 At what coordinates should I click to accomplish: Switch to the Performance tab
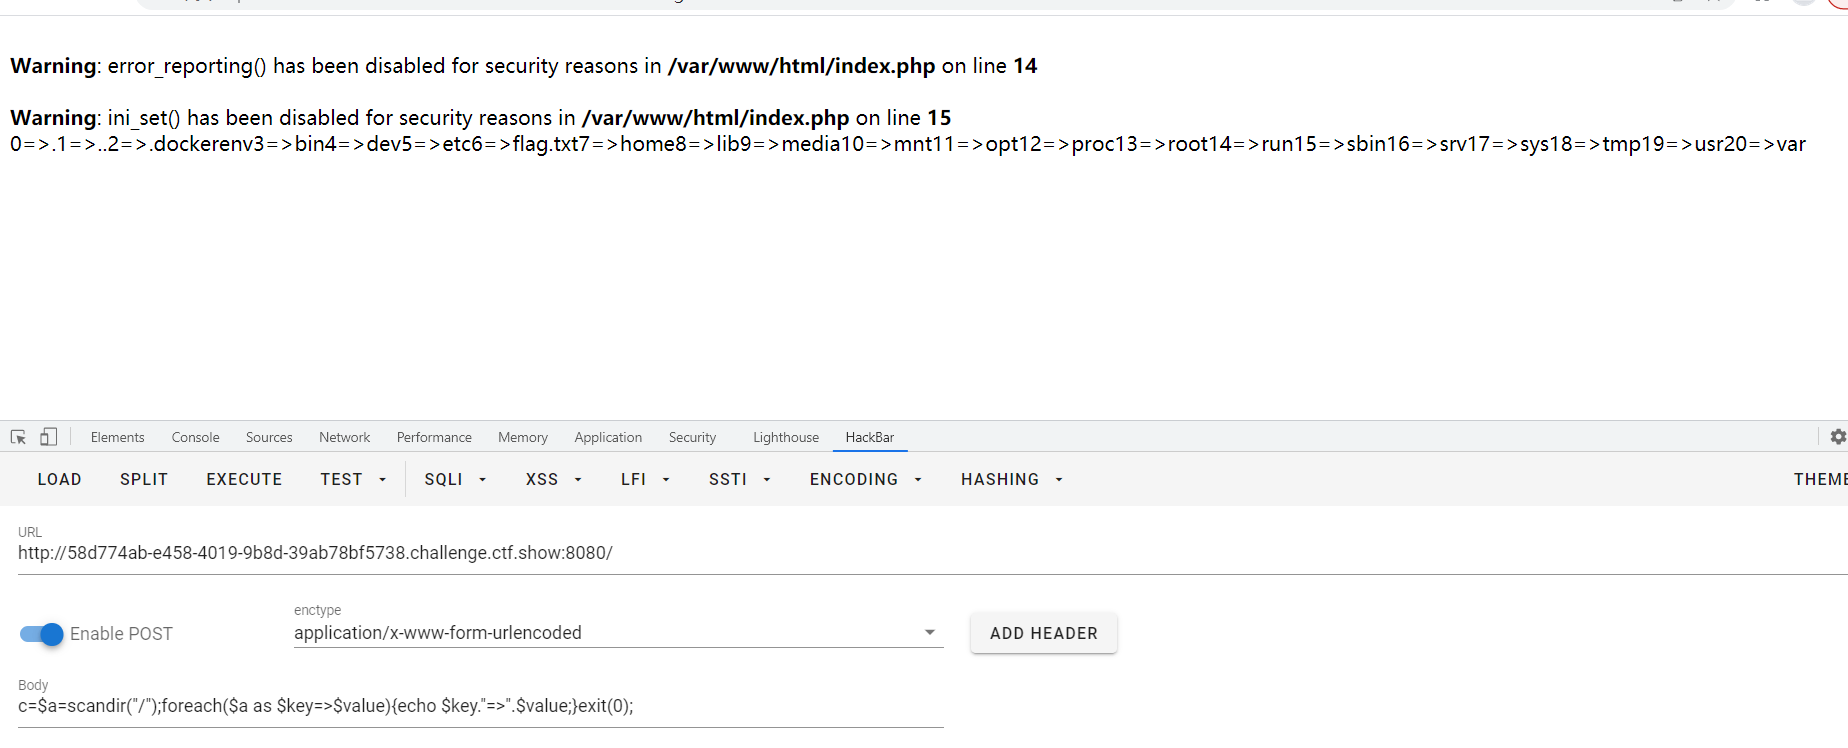[434, 437]
